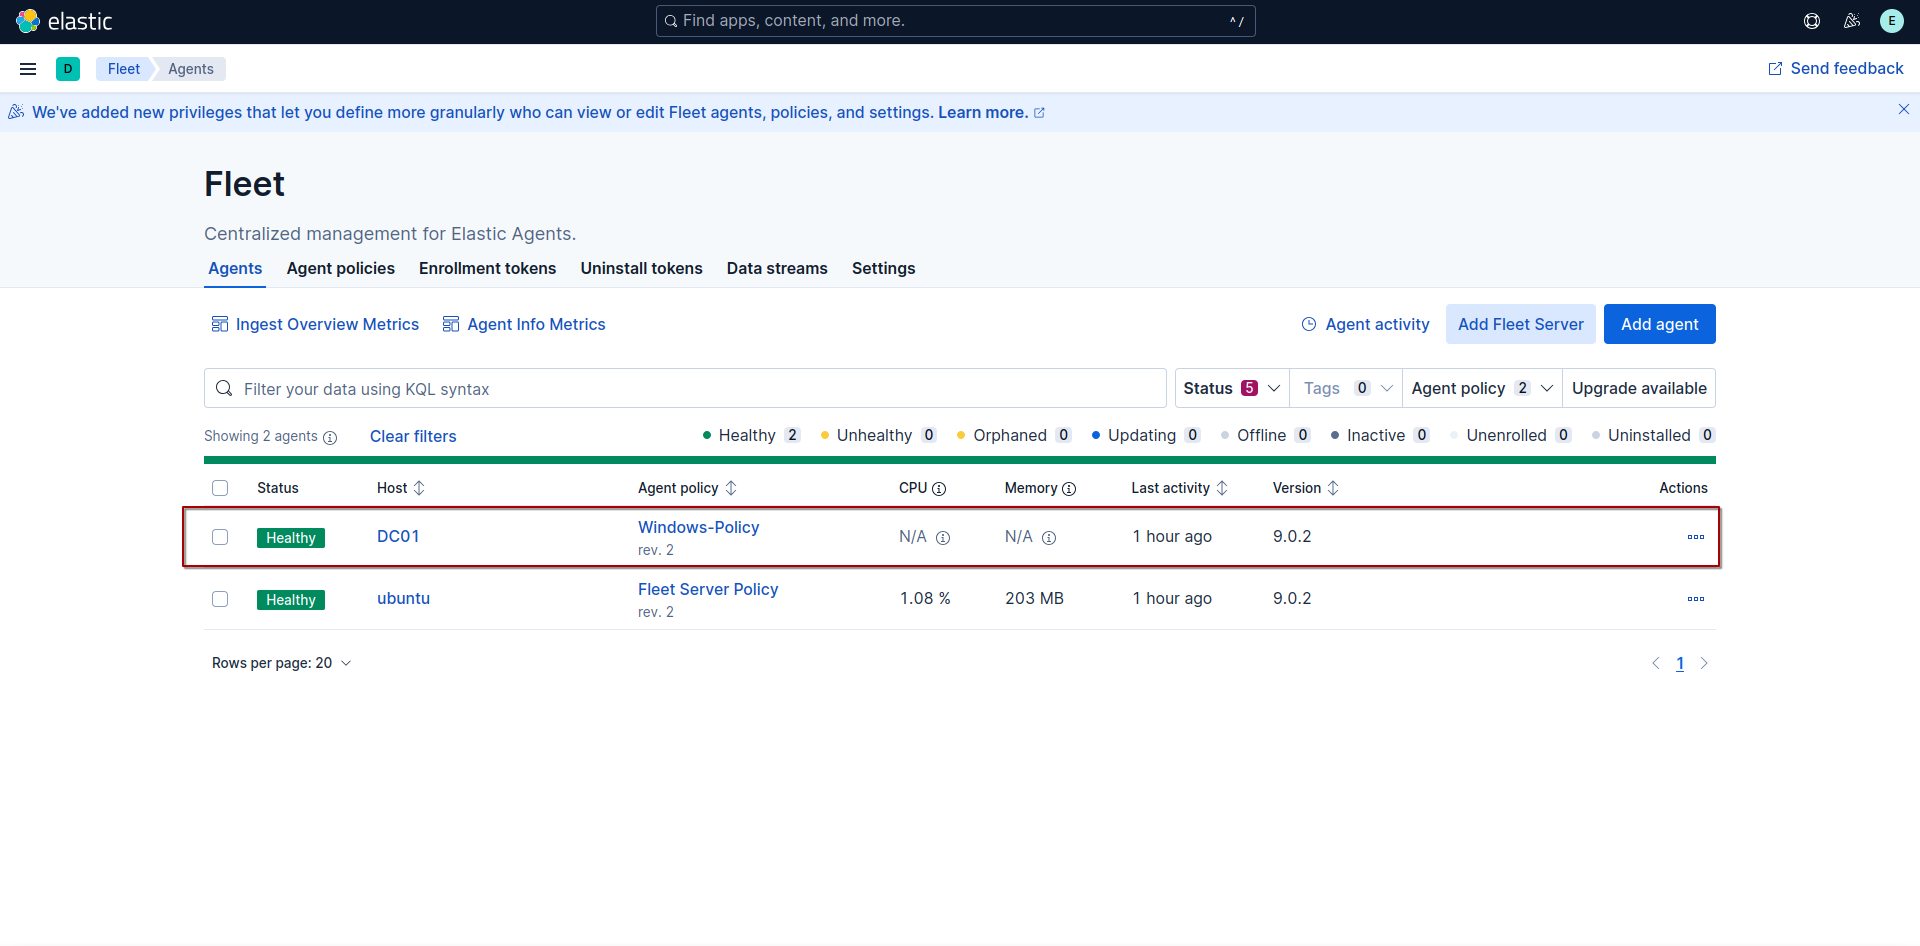Click Add agent button
The height and width of the screenshot is (946, 1920).
point(1660,324)
